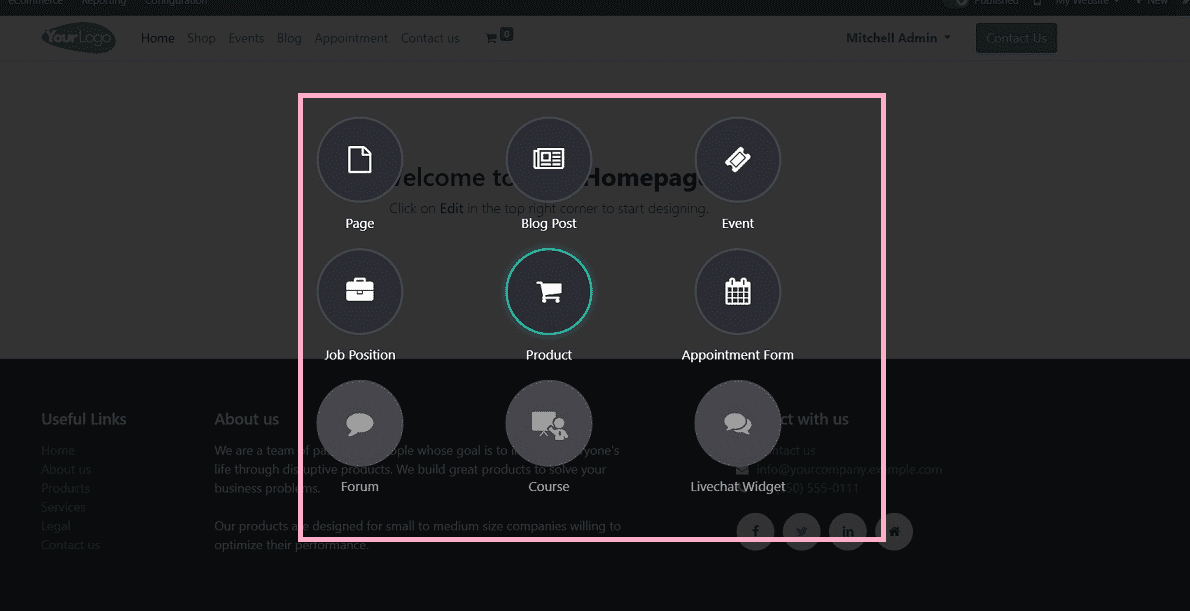Viewport: 1190px width, 611px height.
Task: Click the About us footer heading
Action: 247,419
